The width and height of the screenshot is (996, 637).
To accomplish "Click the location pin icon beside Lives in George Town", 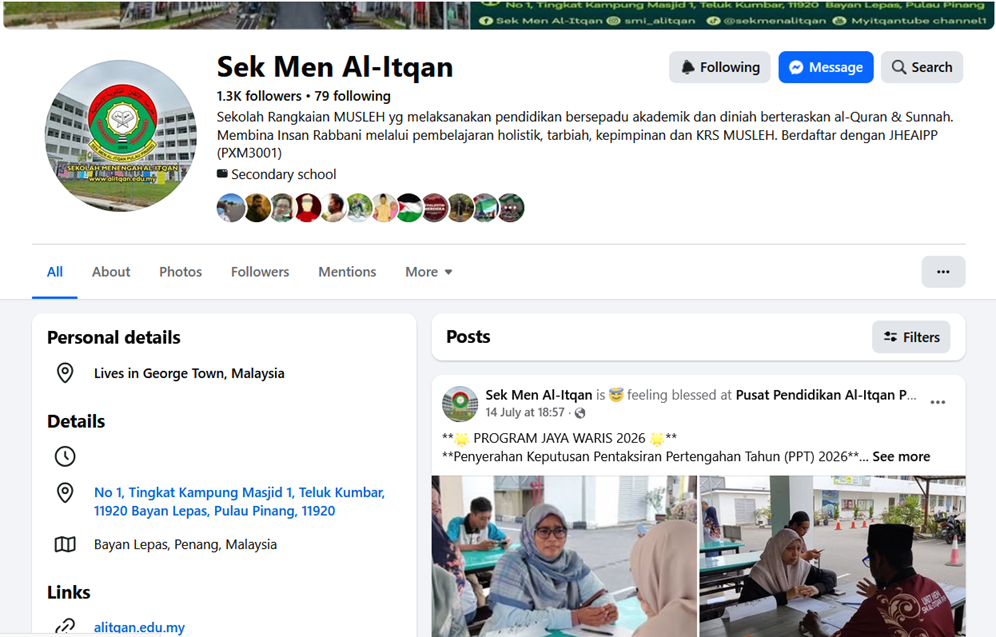I will click(x=65, y=373).
